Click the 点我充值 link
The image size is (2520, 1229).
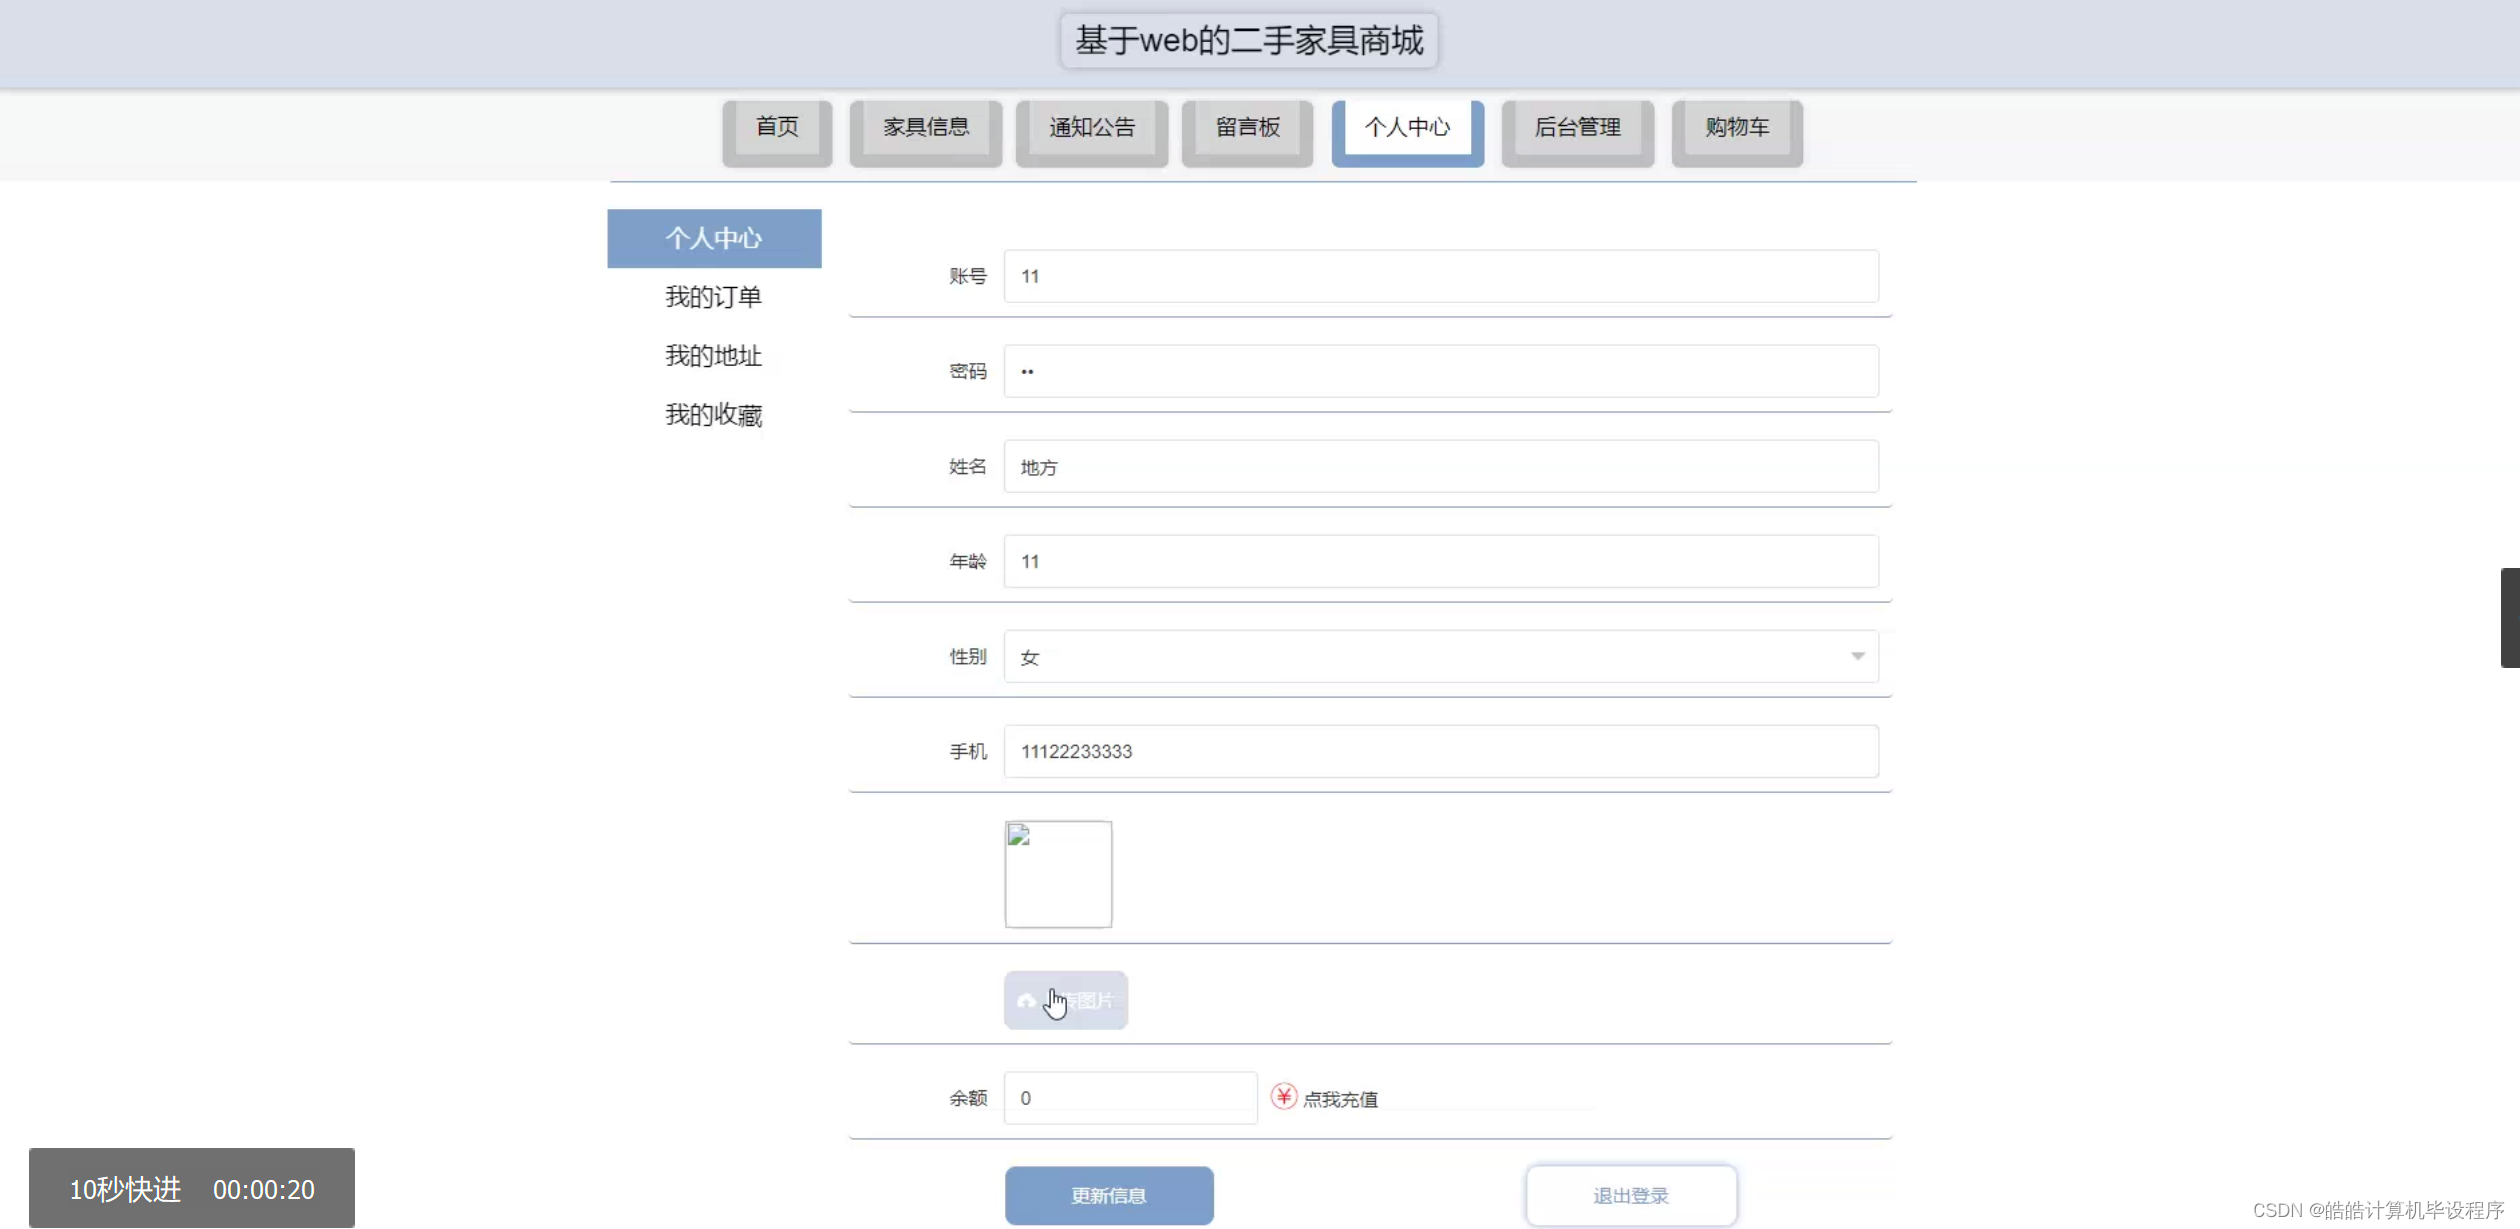[x=1340, y=1099]
